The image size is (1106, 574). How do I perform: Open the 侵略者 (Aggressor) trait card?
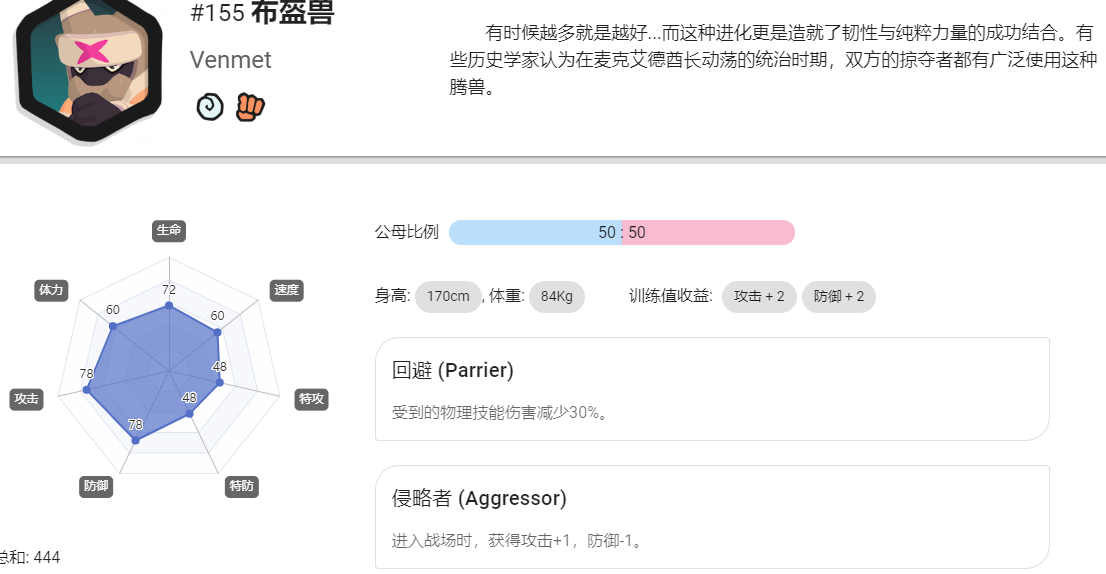point(712,517)
